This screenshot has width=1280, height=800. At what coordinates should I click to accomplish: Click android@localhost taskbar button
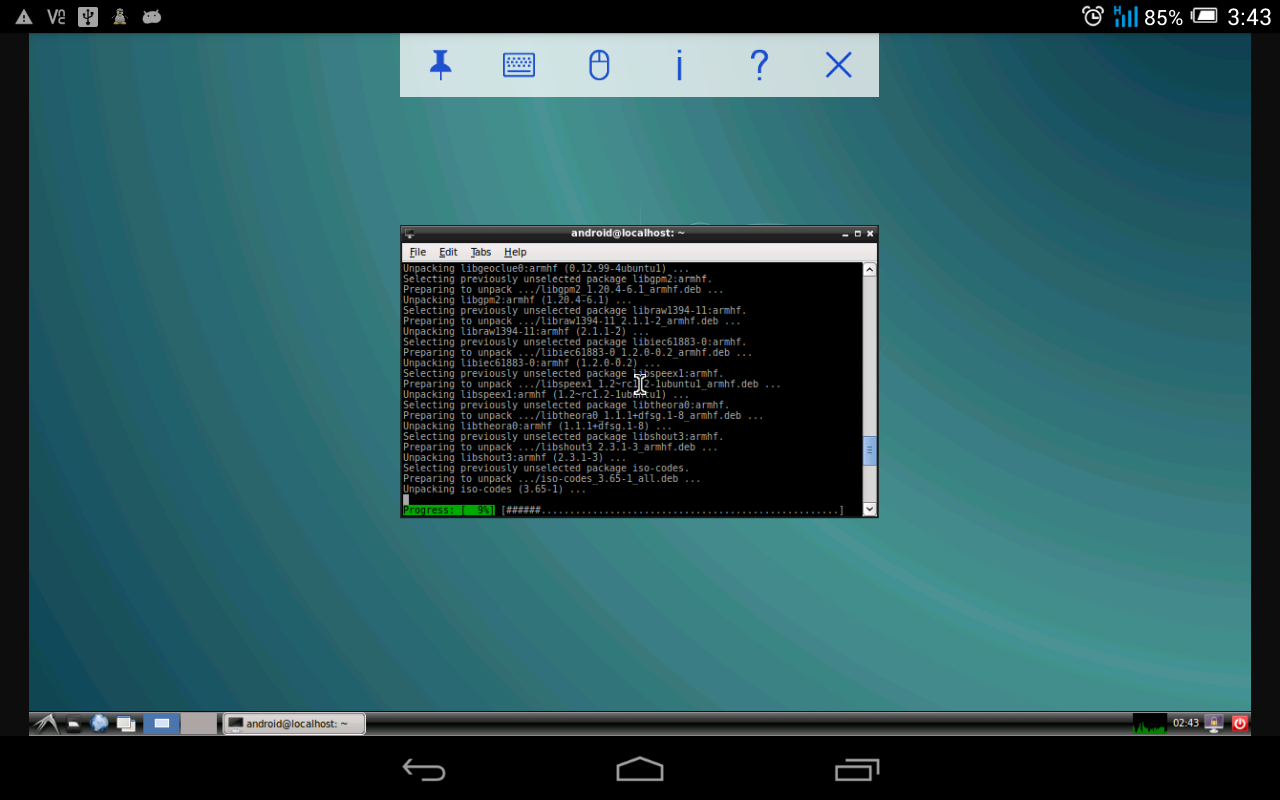pyautogui.click(x=294, y=723)
